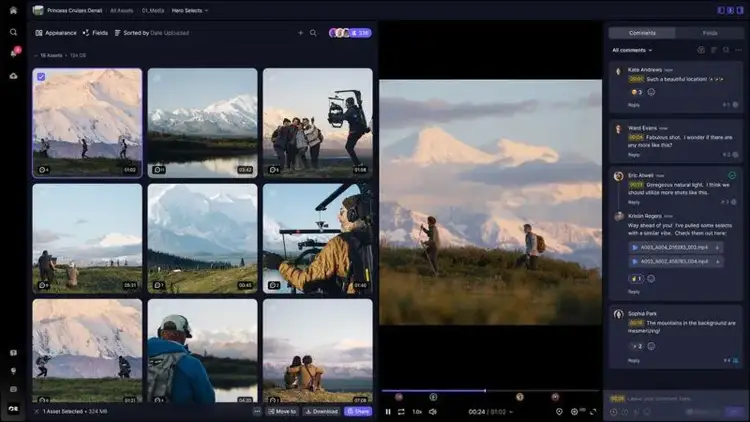The height and width of the screenshot is (422, 750).
Task: Select the Comments tab
Action: [641, 33]
